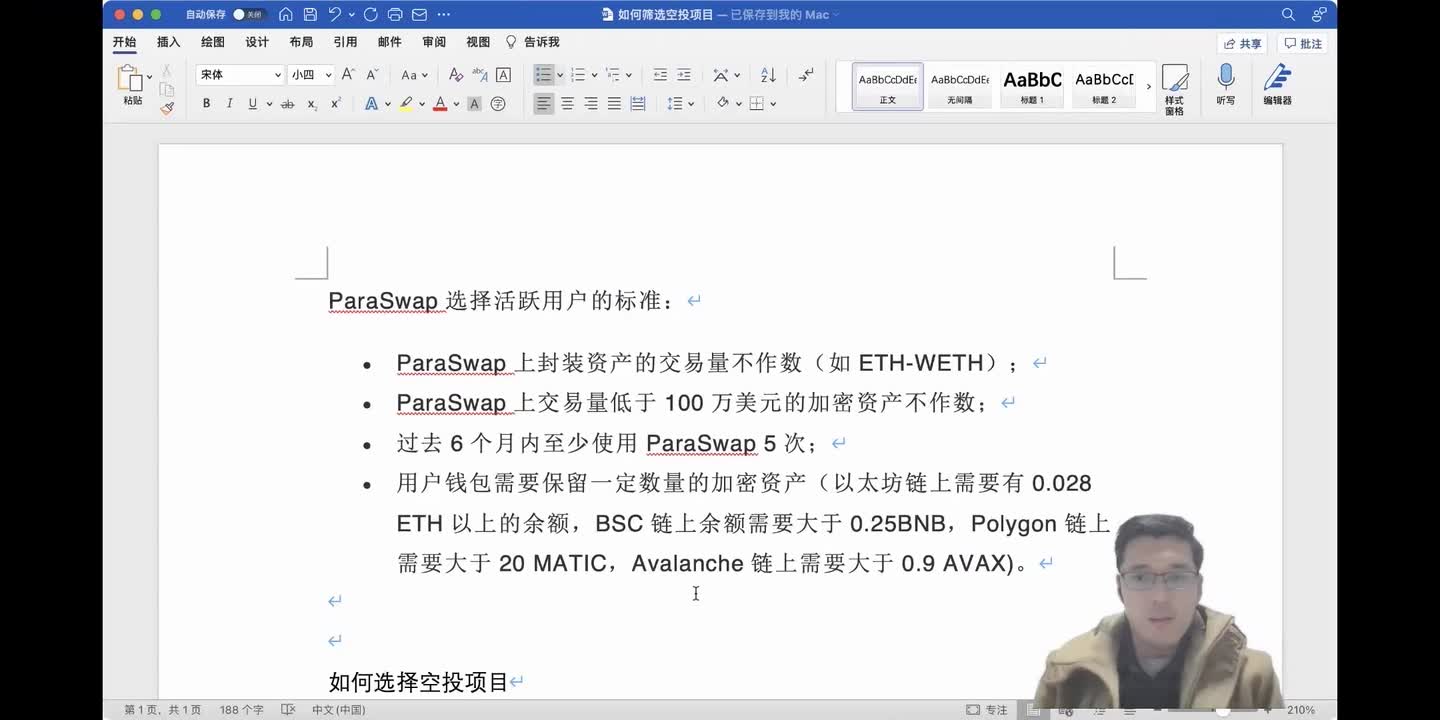Image resolution: width=1440 pixels, height=720 pixels.
Task: Open the phonetic guide tool
Action: 480,75
